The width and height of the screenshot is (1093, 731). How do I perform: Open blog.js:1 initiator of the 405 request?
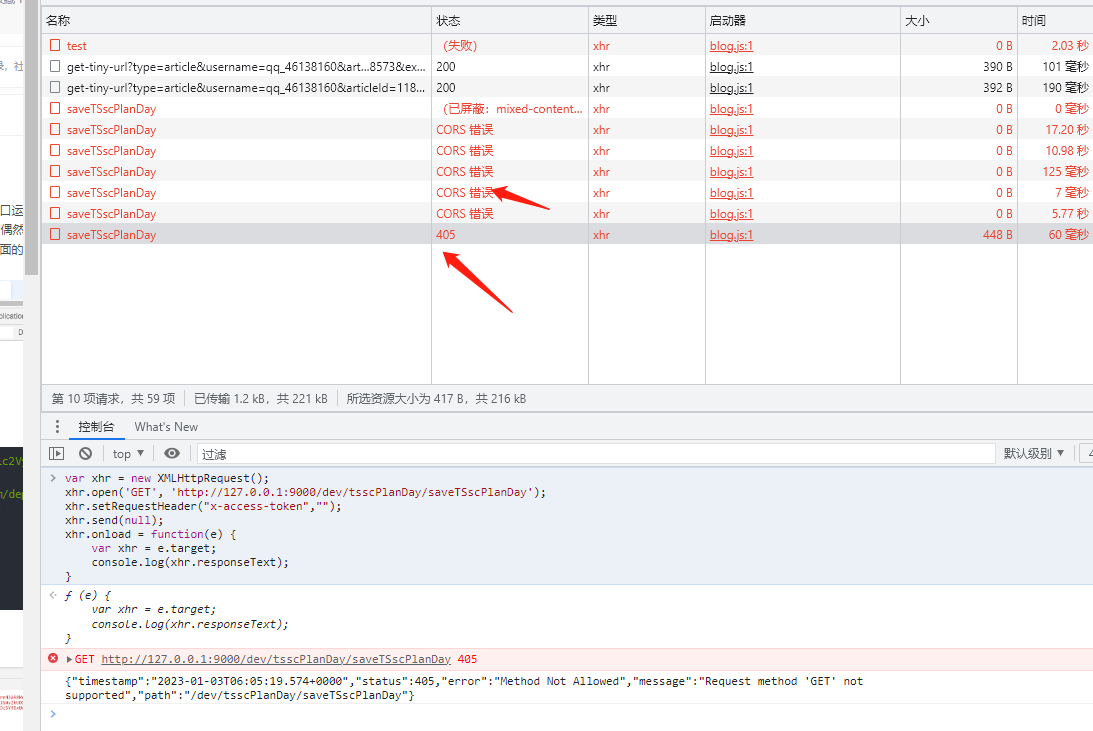731,235
